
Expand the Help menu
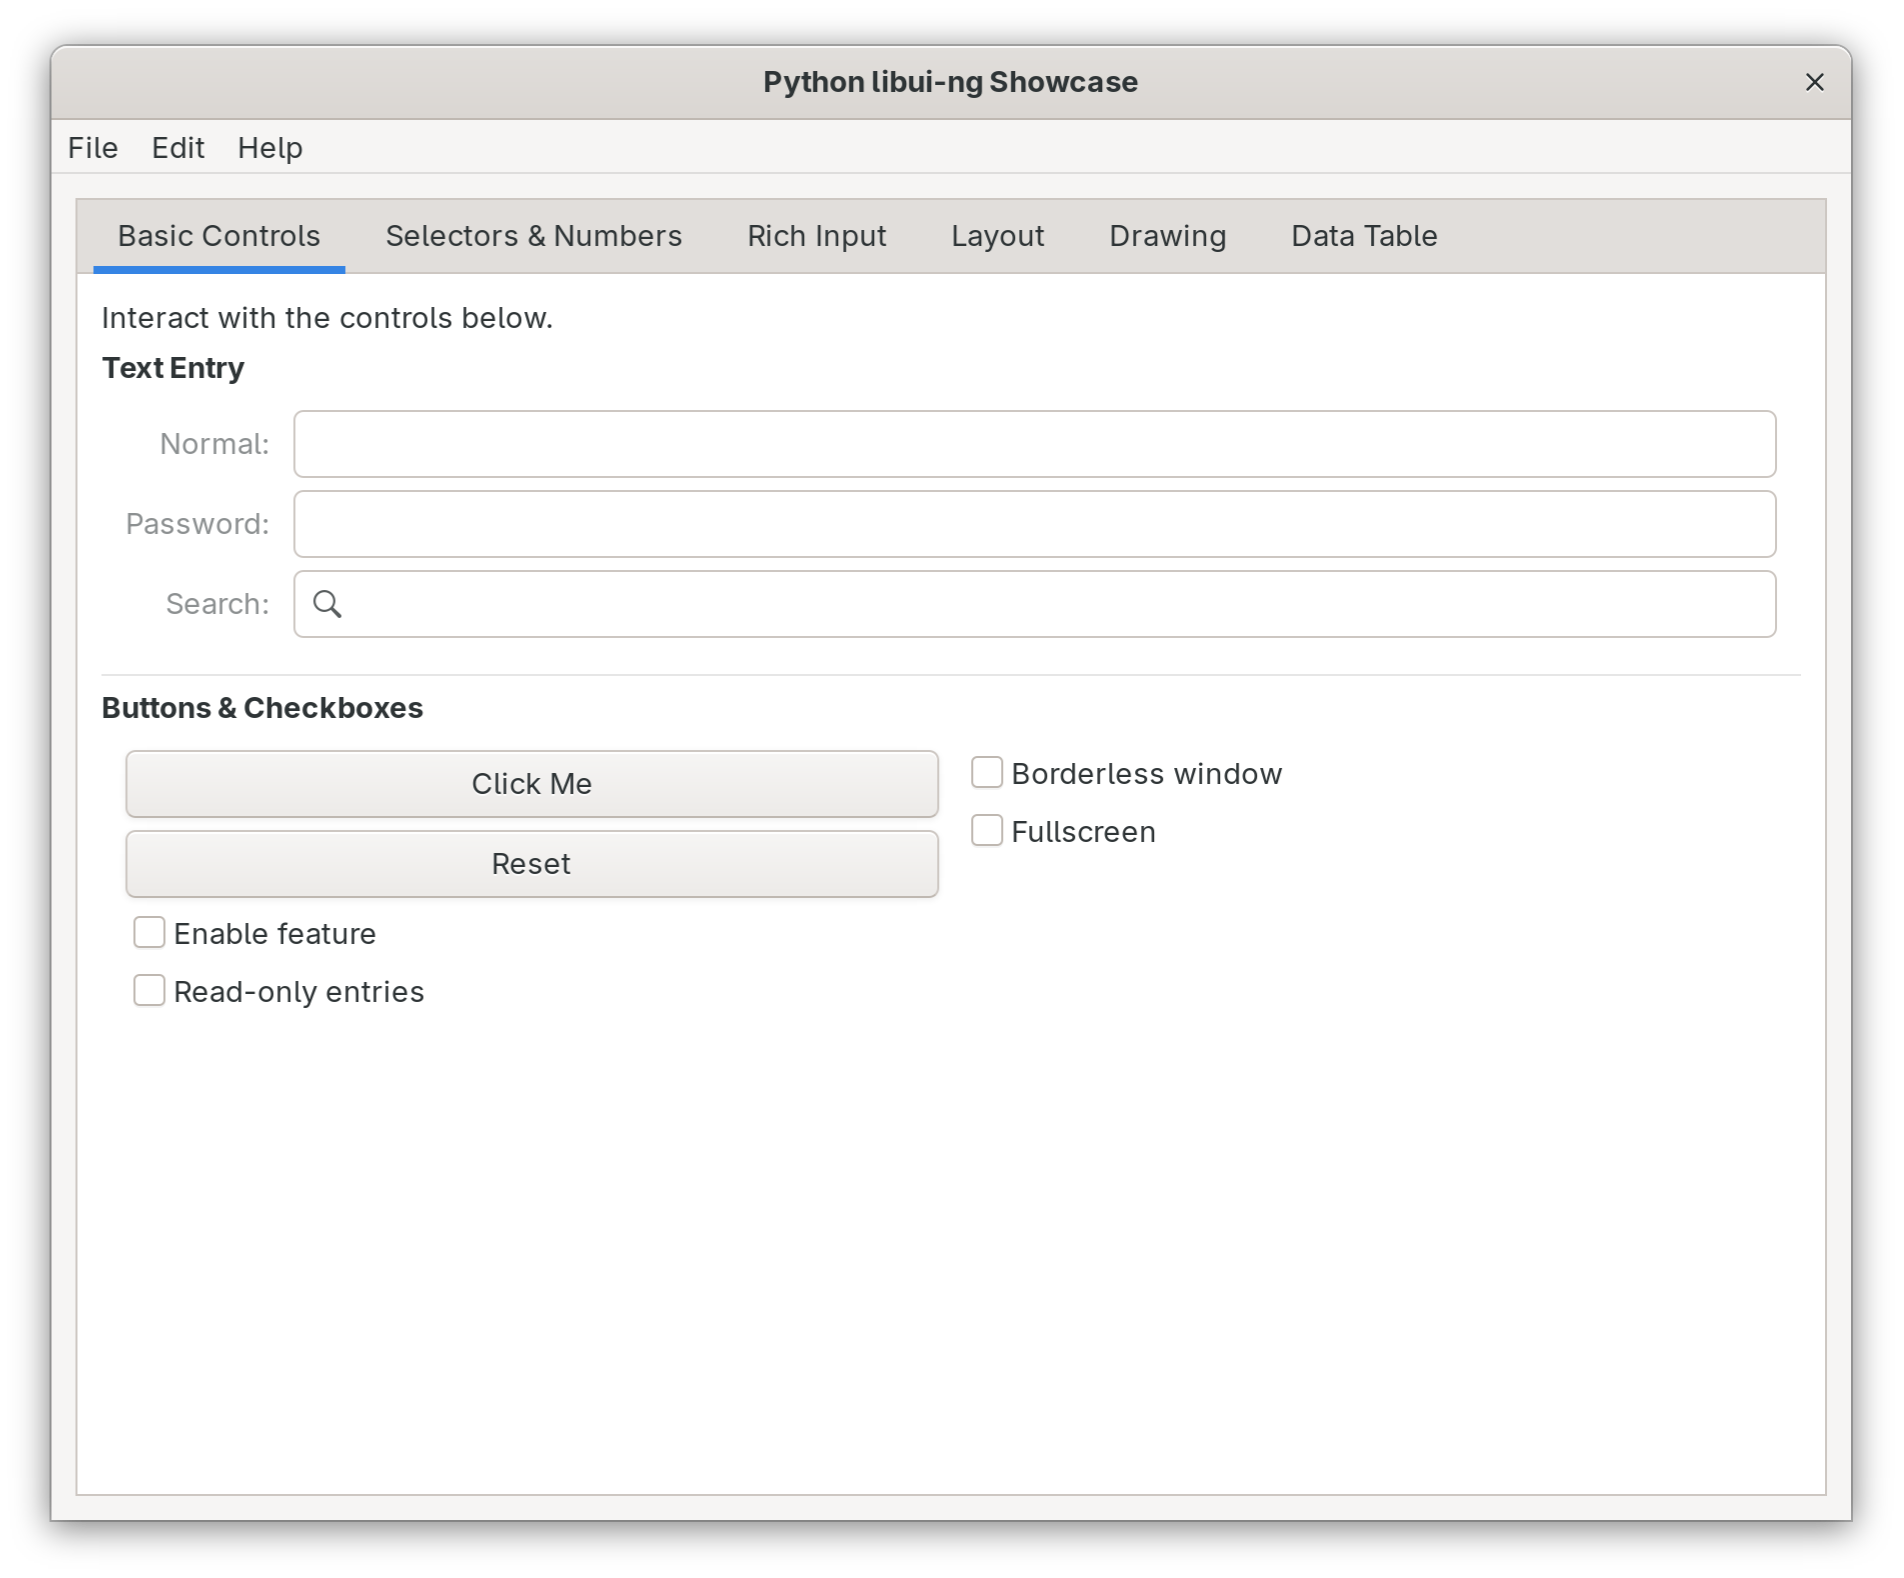270,148
